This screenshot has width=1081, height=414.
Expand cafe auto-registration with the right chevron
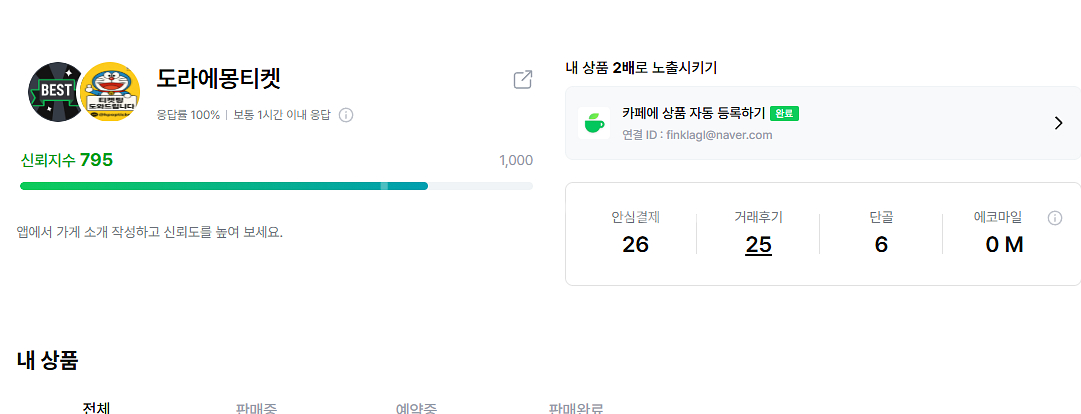click(x=1058, y=123)
